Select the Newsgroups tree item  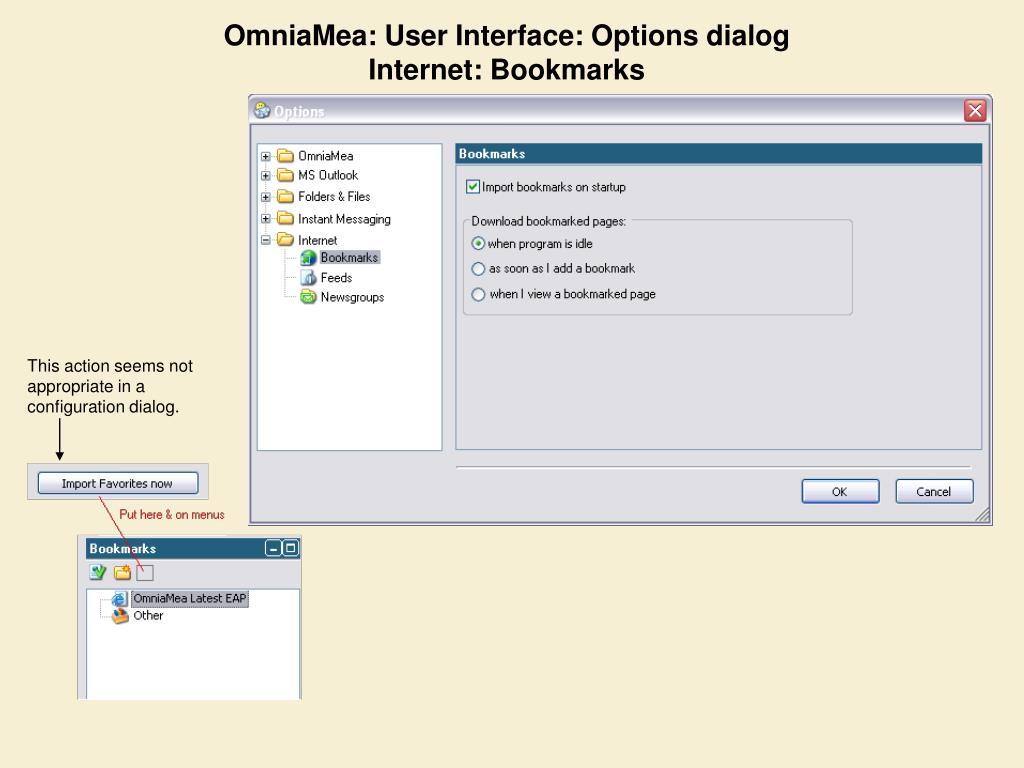click(x=352, y=297)
